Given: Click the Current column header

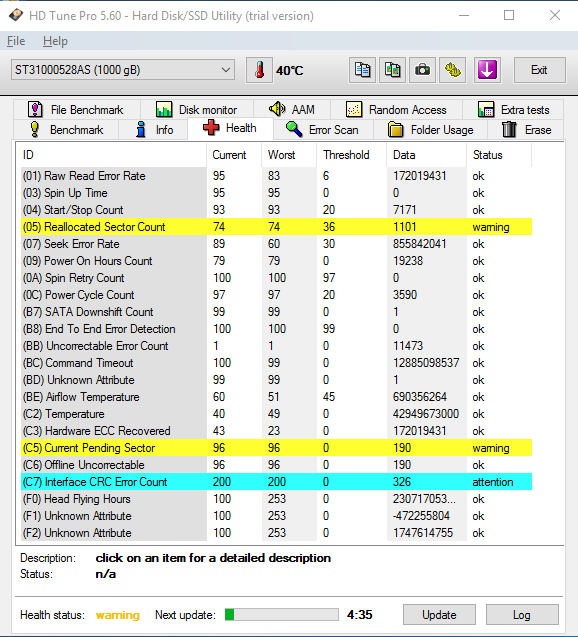Looking at the screenshot, I should click(234, 155).
